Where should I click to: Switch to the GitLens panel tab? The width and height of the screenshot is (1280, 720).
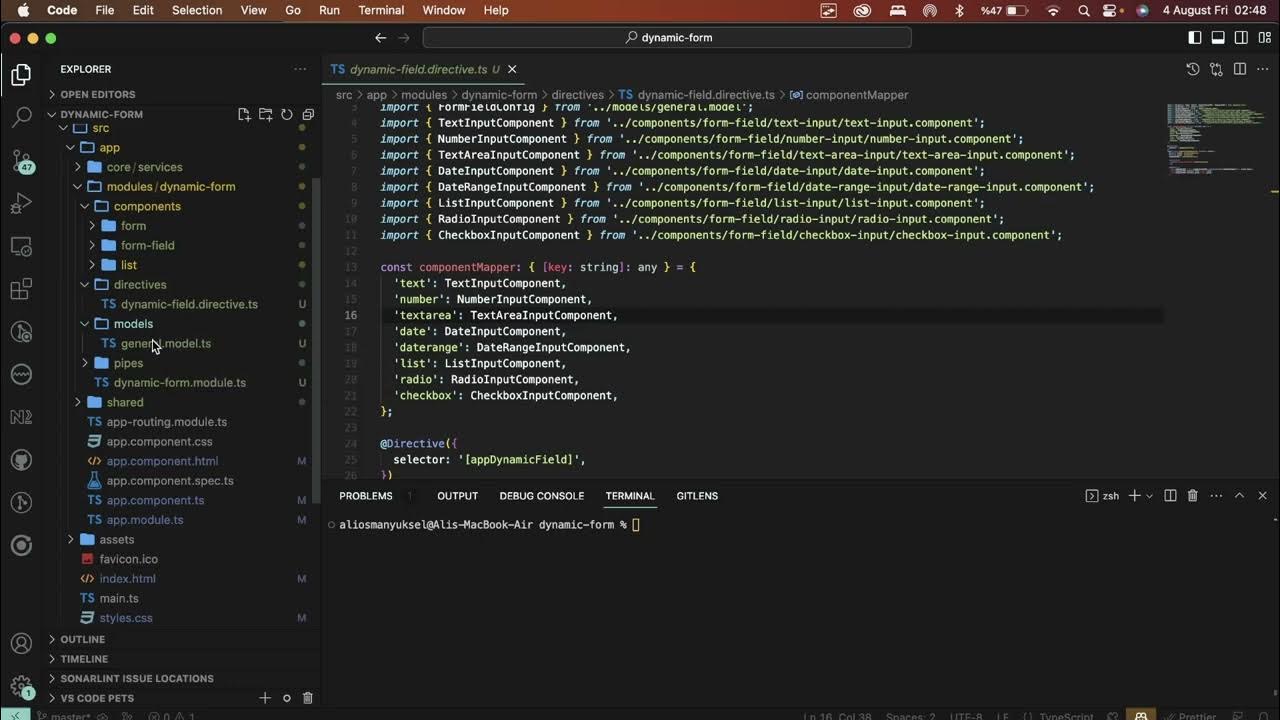(x=697, y=496)
